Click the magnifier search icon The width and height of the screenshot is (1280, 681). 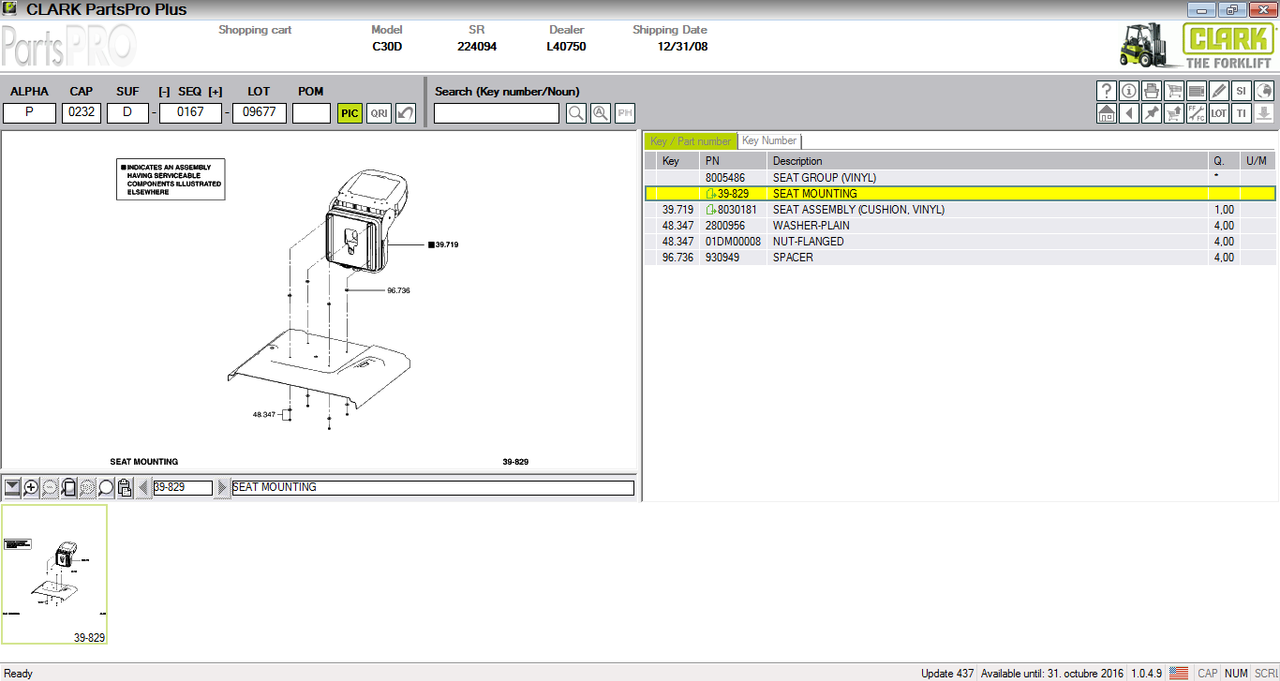576,113
